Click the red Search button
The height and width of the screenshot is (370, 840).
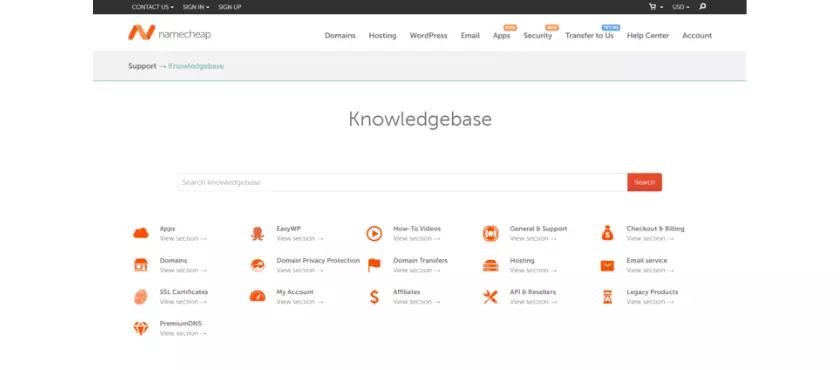pyautogui.click(x=644, y=182)
